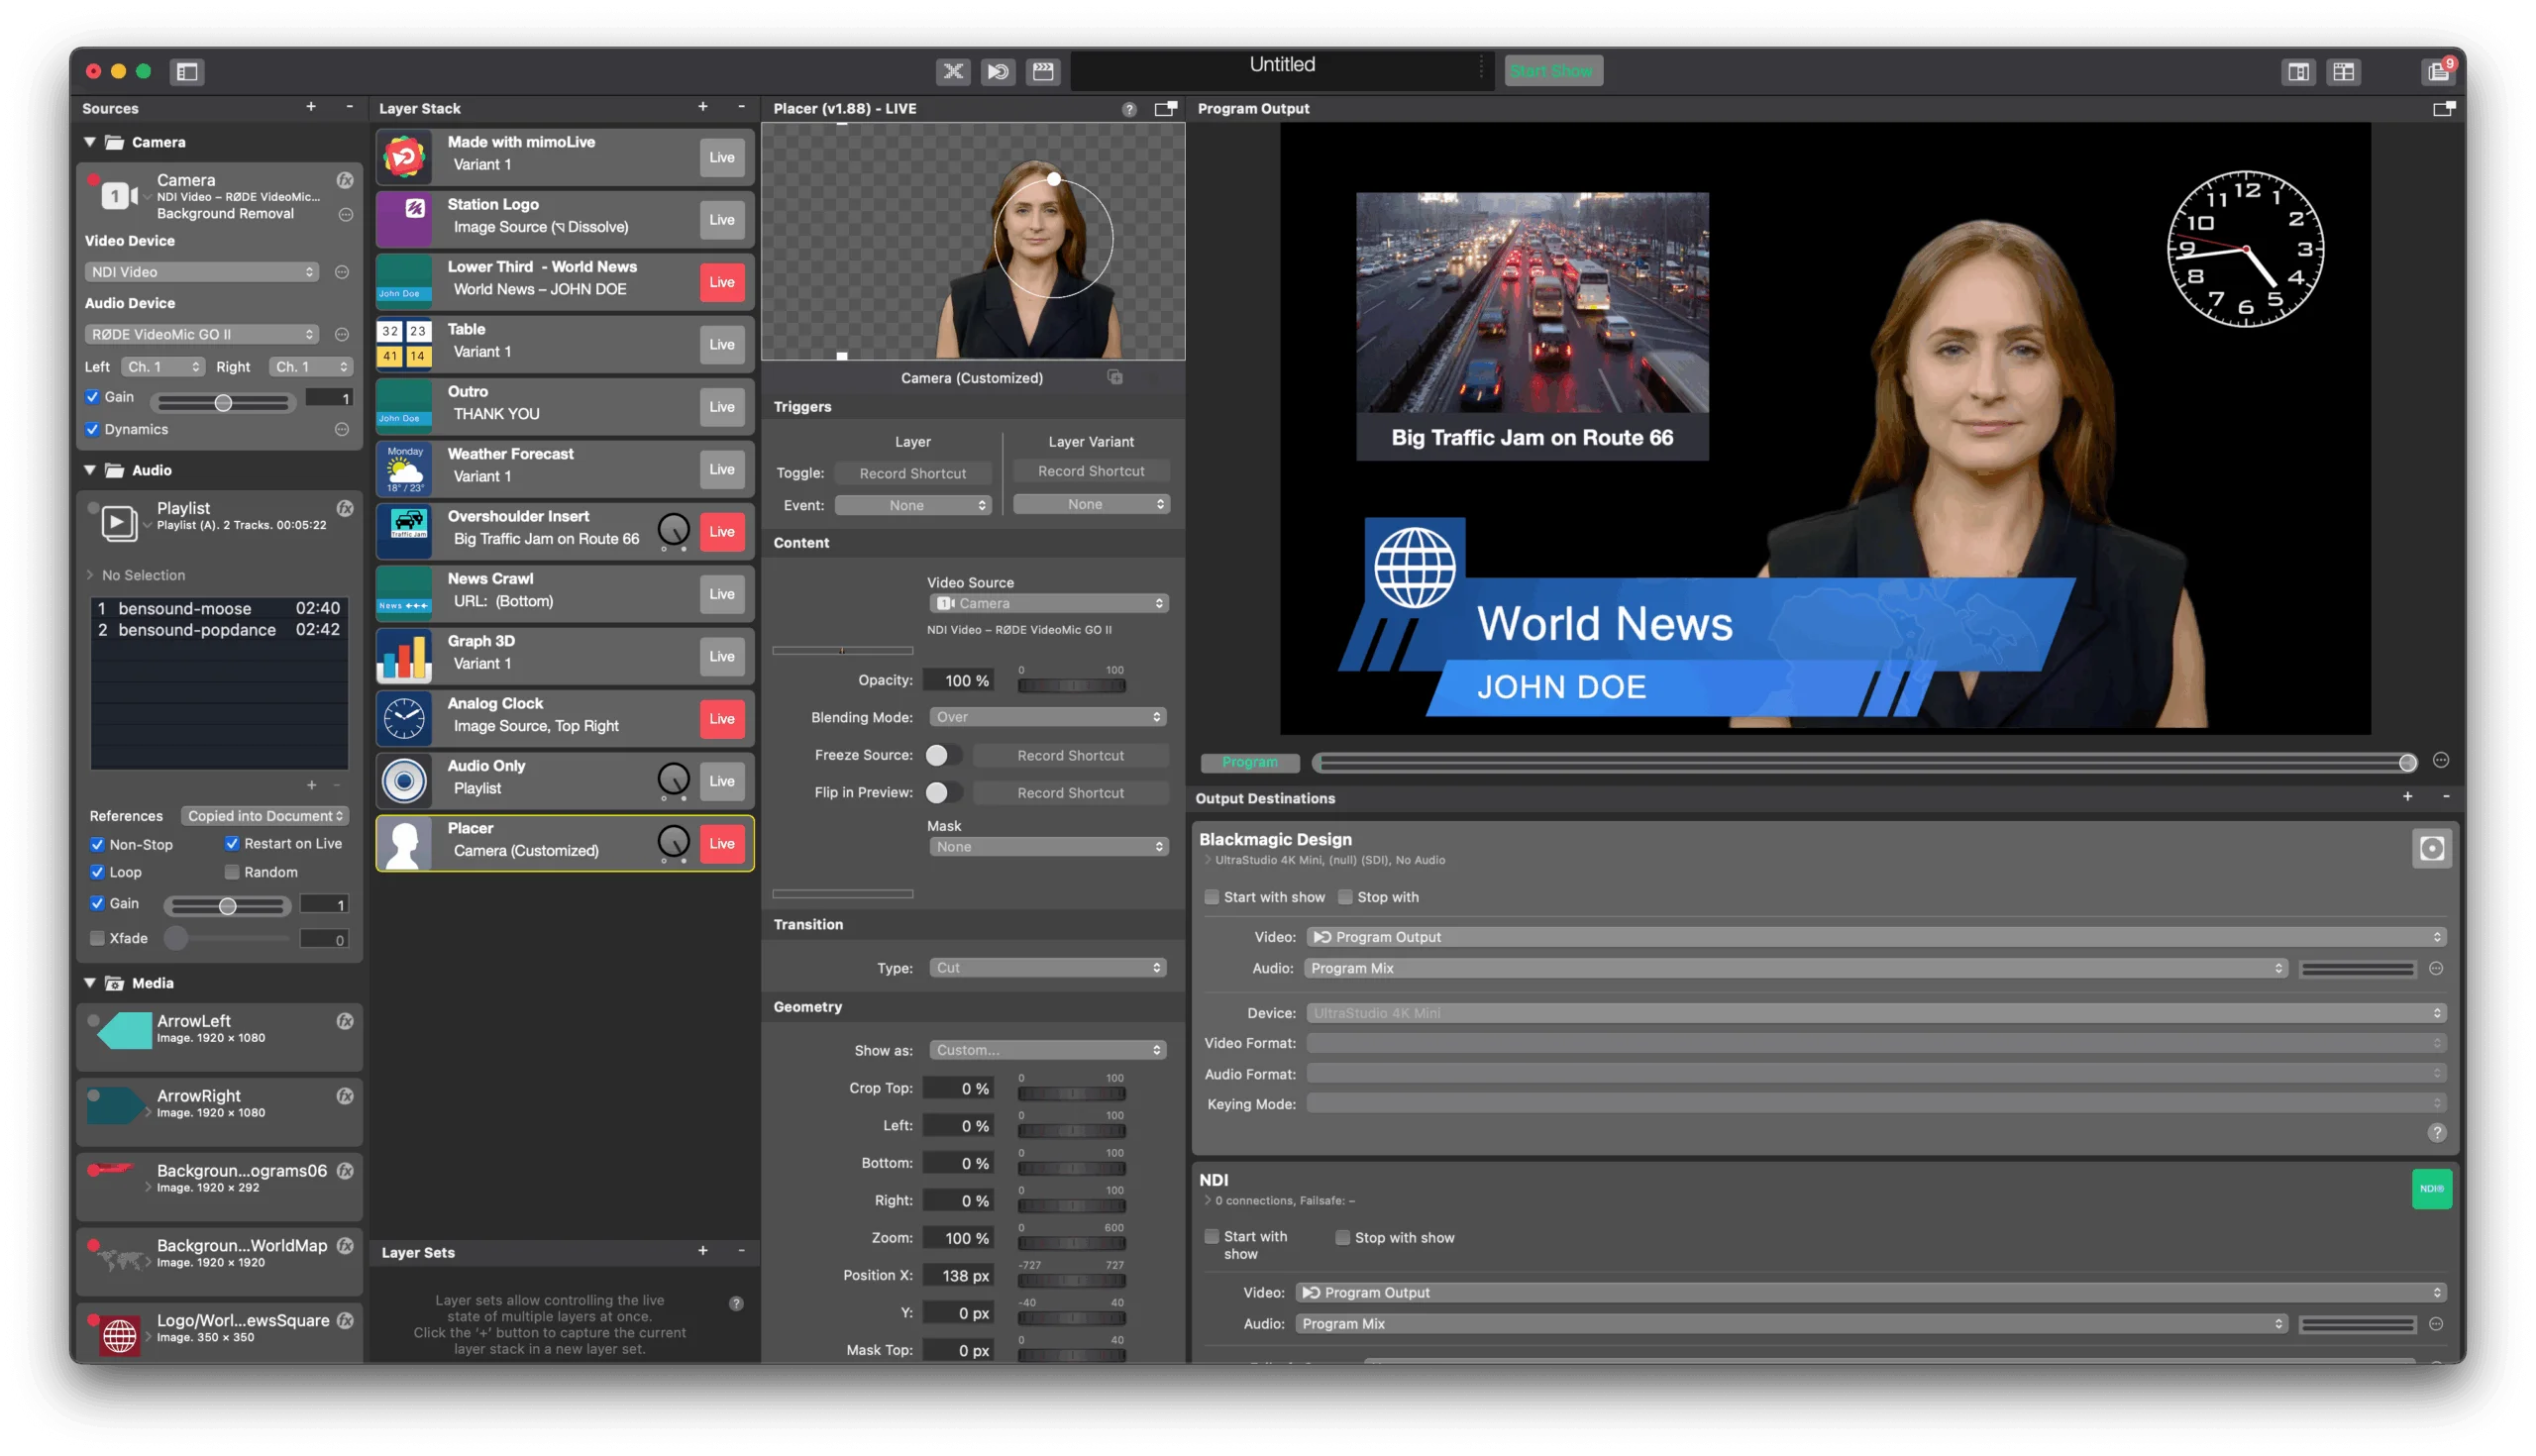Click copy icon next to Camera (Customized)
The width and height of the screenshot is (2536, 1456).
(1115, 377)
